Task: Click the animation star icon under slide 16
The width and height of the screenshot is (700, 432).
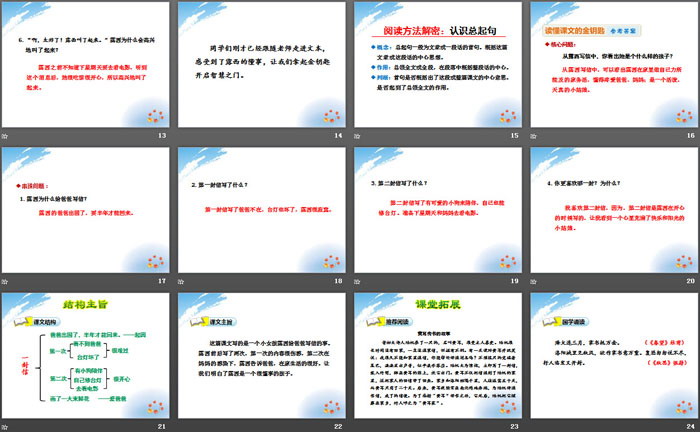Action: 531,135
